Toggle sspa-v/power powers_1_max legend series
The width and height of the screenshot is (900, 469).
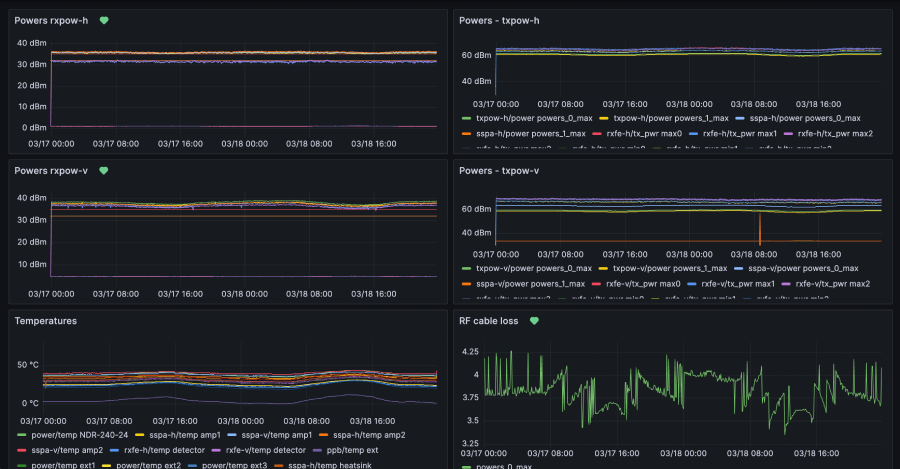[x=530, y=284]
